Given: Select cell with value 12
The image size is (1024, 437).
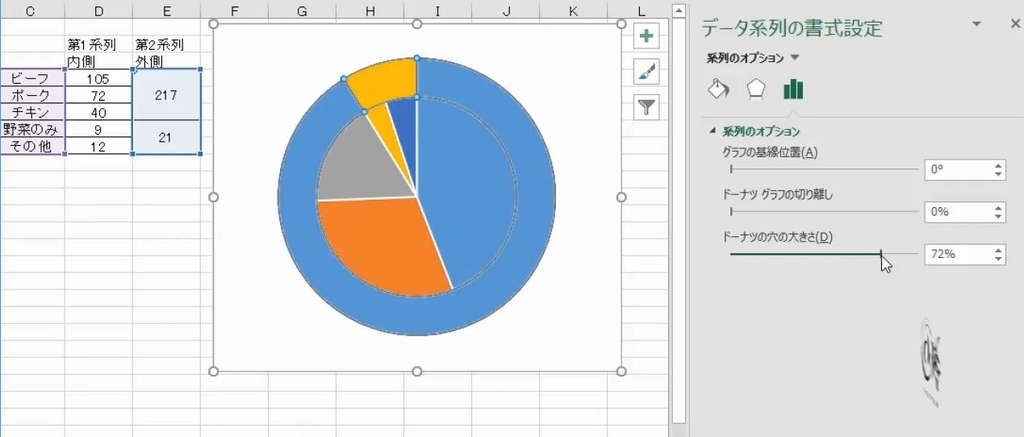Looking at the screenshot, I should [x=98, y=146].
